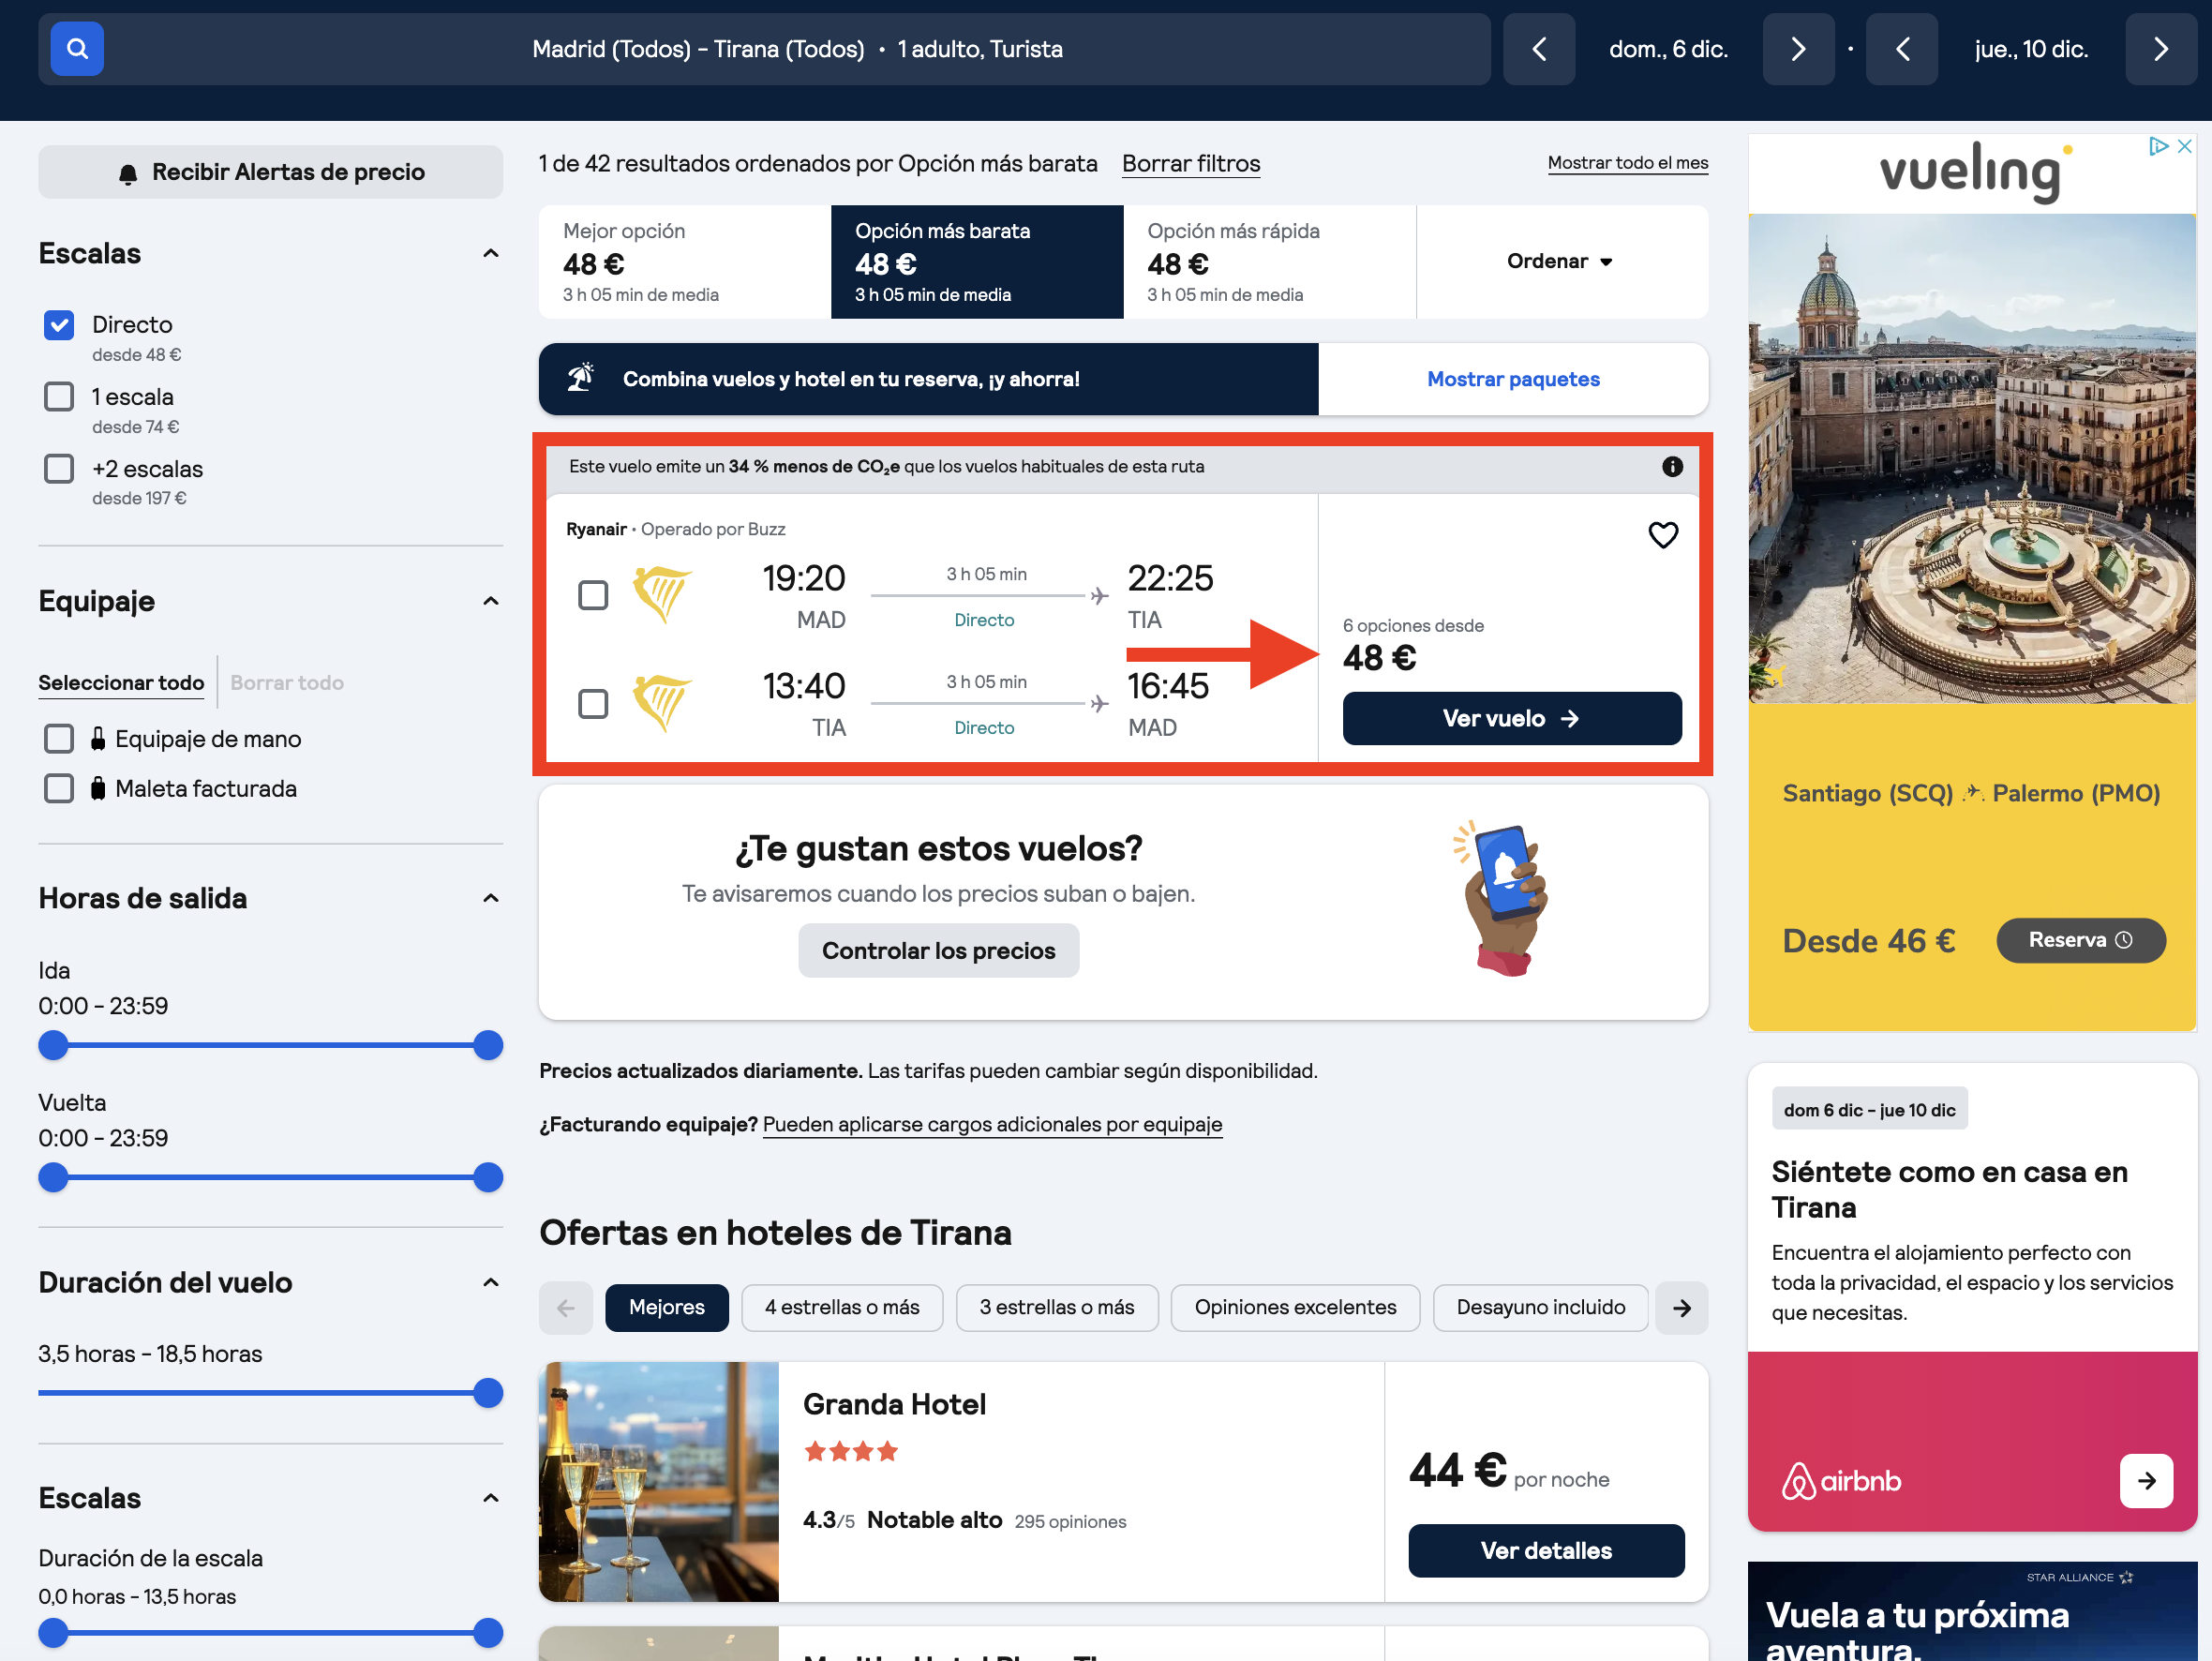
Task: Move return date back from jue., 10 dic.
Action: click(1902, 49)
